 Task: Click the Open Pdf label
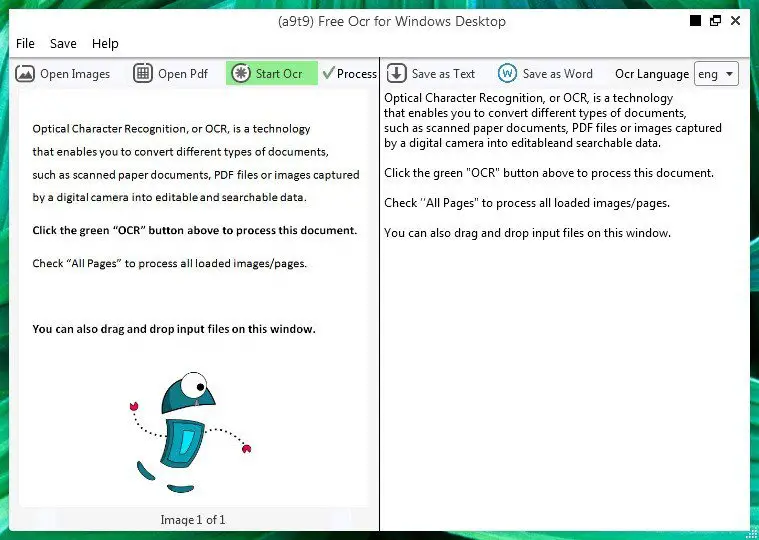click(183, 74)
